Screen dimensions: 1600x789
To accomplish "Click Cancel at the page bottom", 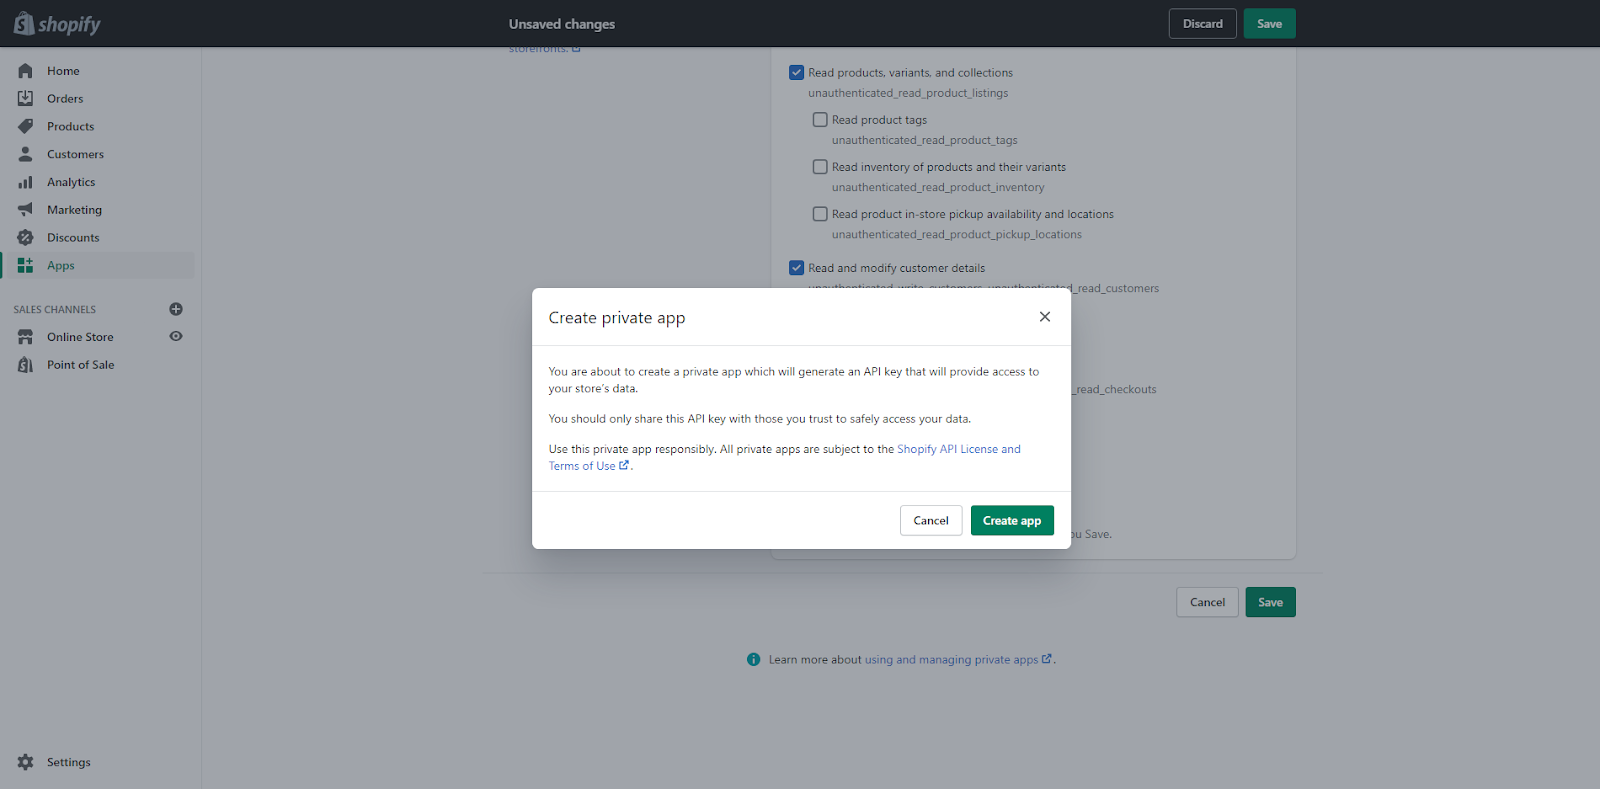I will coord(1208,602).
